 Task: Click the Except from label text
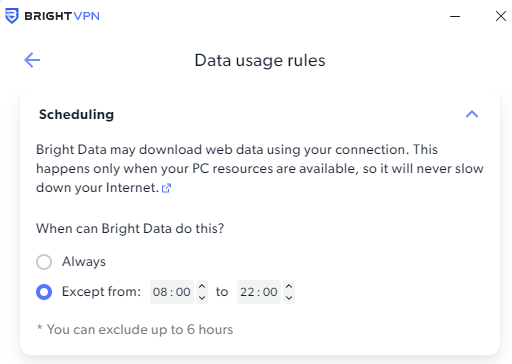click(101, 292)
